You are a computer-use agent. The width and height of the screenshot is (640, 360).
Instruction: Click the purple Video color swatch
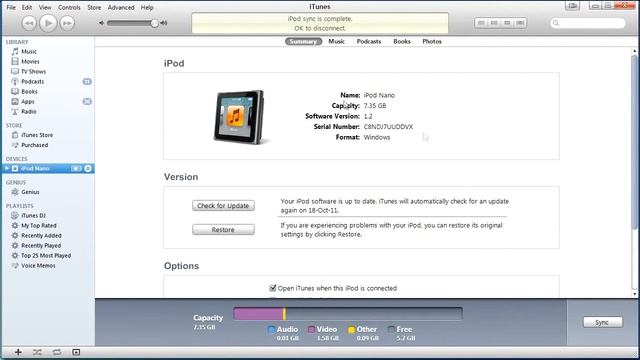coord(311,329)
